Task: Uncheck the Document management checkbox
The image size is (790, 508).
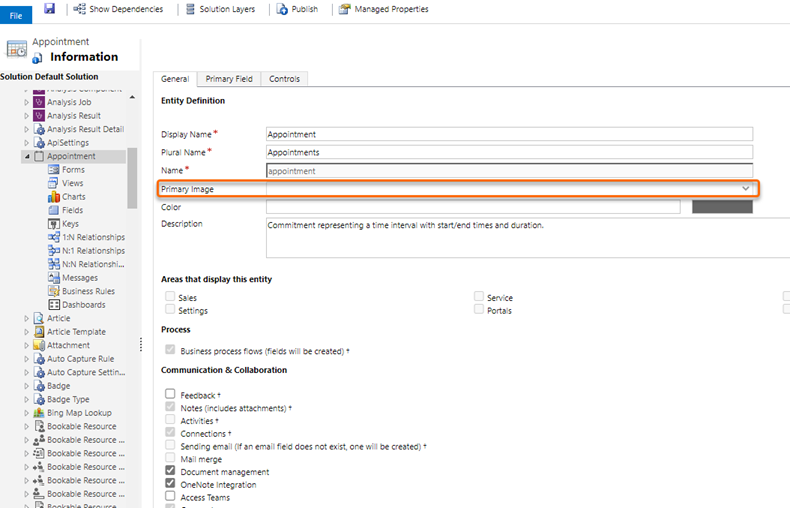Action: (171, 471)
